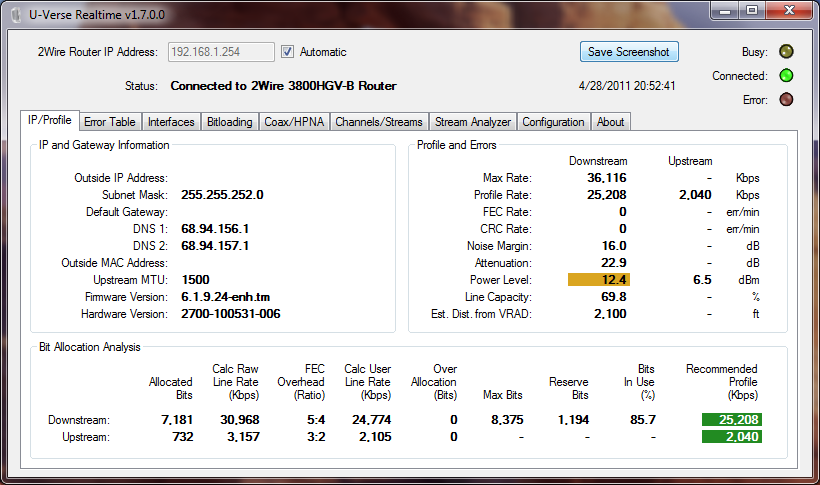Click the Profile Rate downstream value 25,208
The width and height of the screenshot is (820, 485).
[607, 195]
